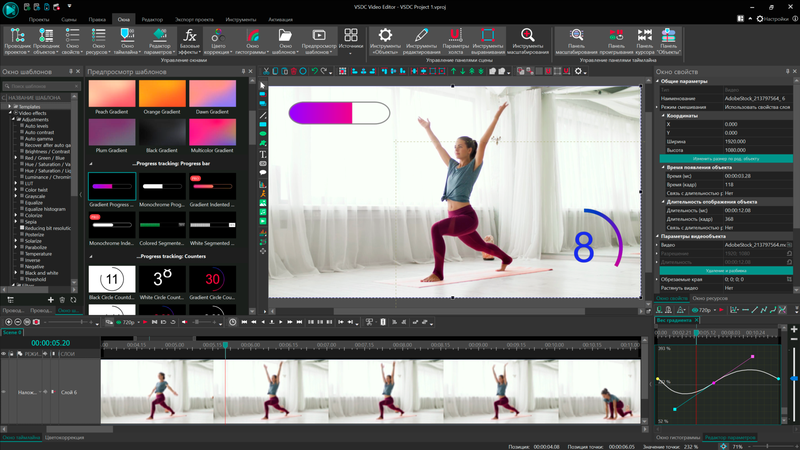
Task: Click the Инструменты масштабирования magnifier icon
Action: coord(527,36)
